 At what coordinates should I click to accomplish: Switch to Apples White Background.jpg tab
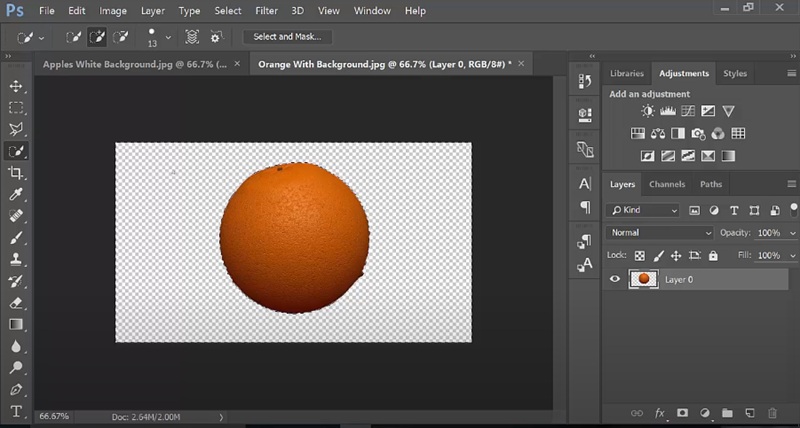point(135,64)
